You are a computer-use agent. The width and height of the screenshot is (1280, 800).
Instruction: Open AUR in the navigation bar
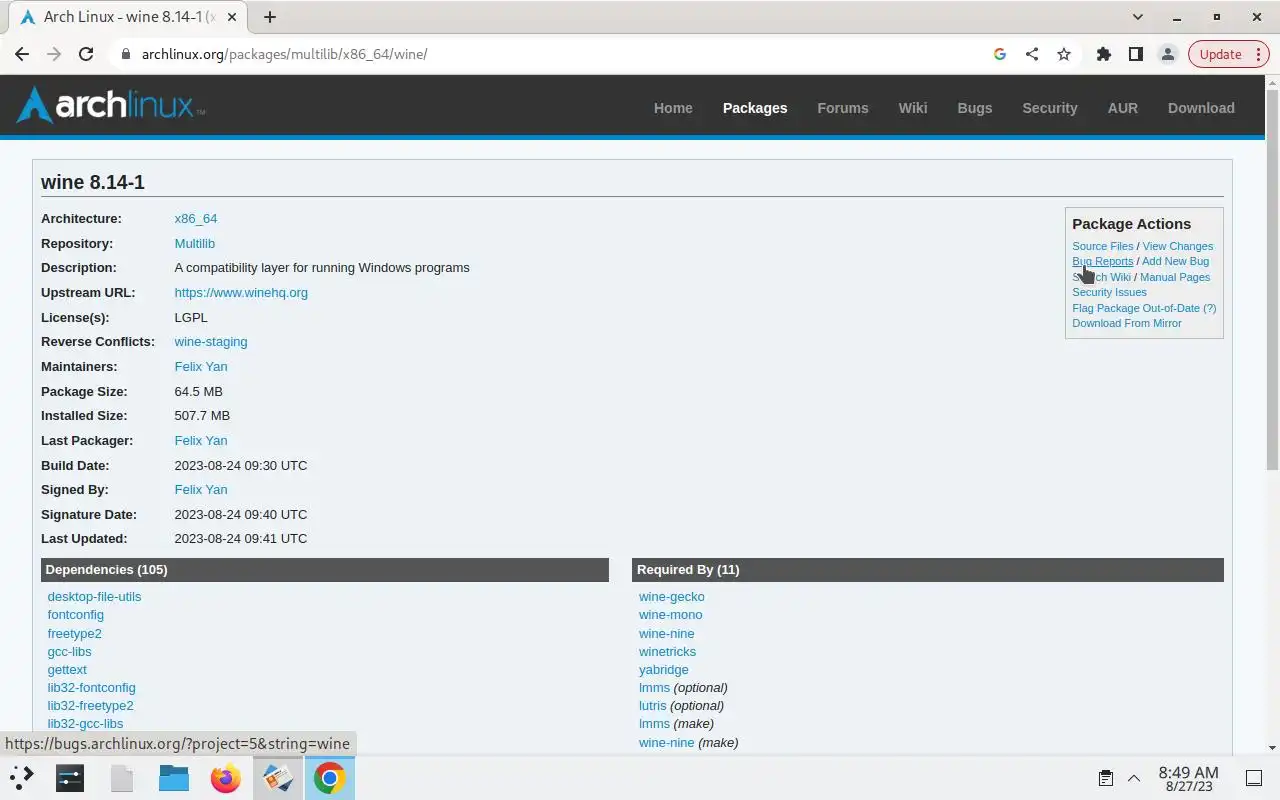1123,108
